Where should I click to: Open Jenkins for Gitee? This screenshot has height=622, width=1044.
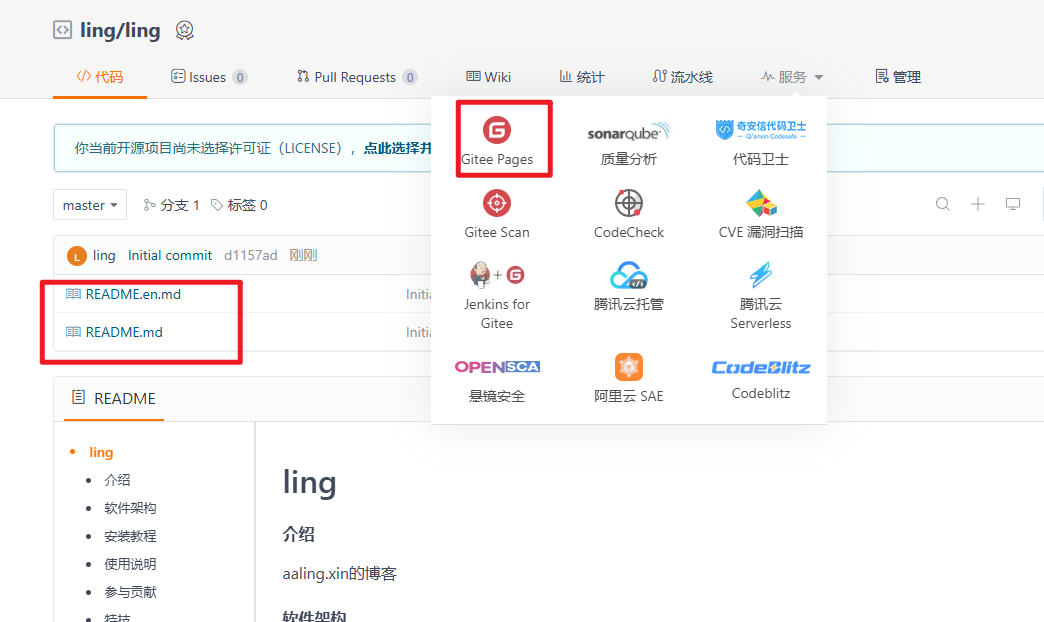(x=497, y=294)
